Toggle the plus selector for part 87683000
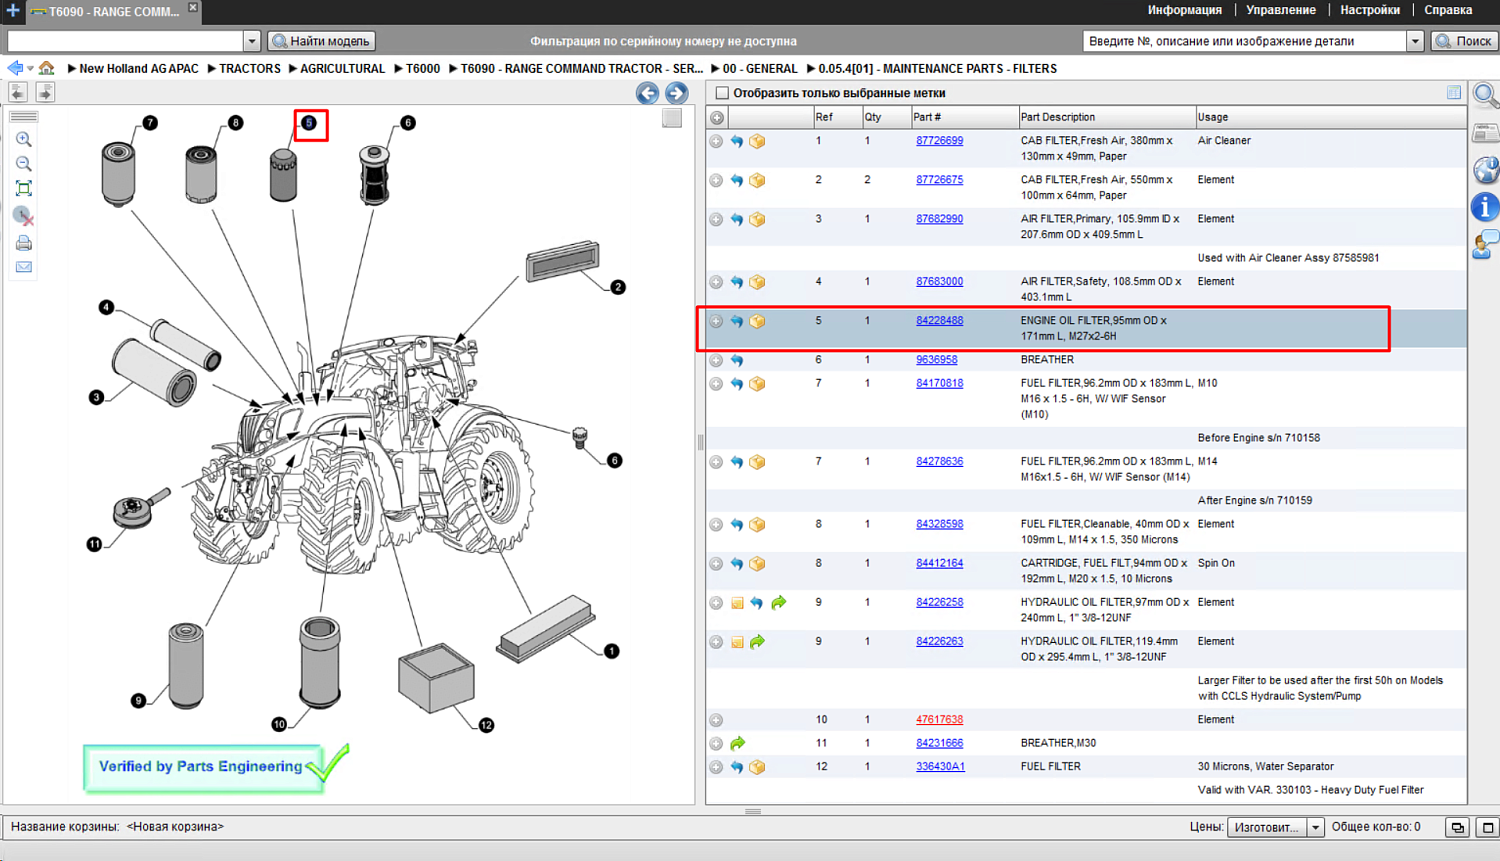The image size is (1500, 861). tap(716, 283)
